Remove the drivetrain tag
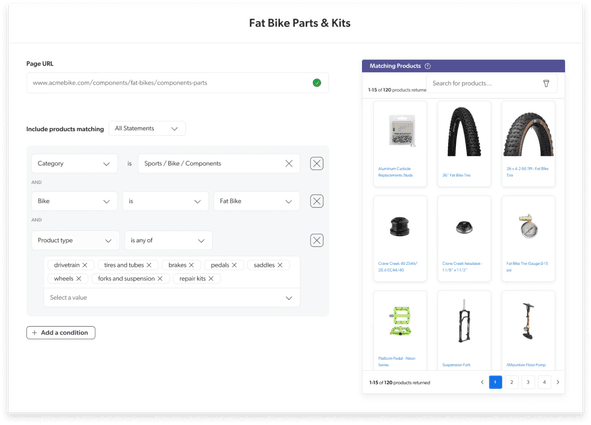Screen dimensions: 591x425 [x=85, y=265]
